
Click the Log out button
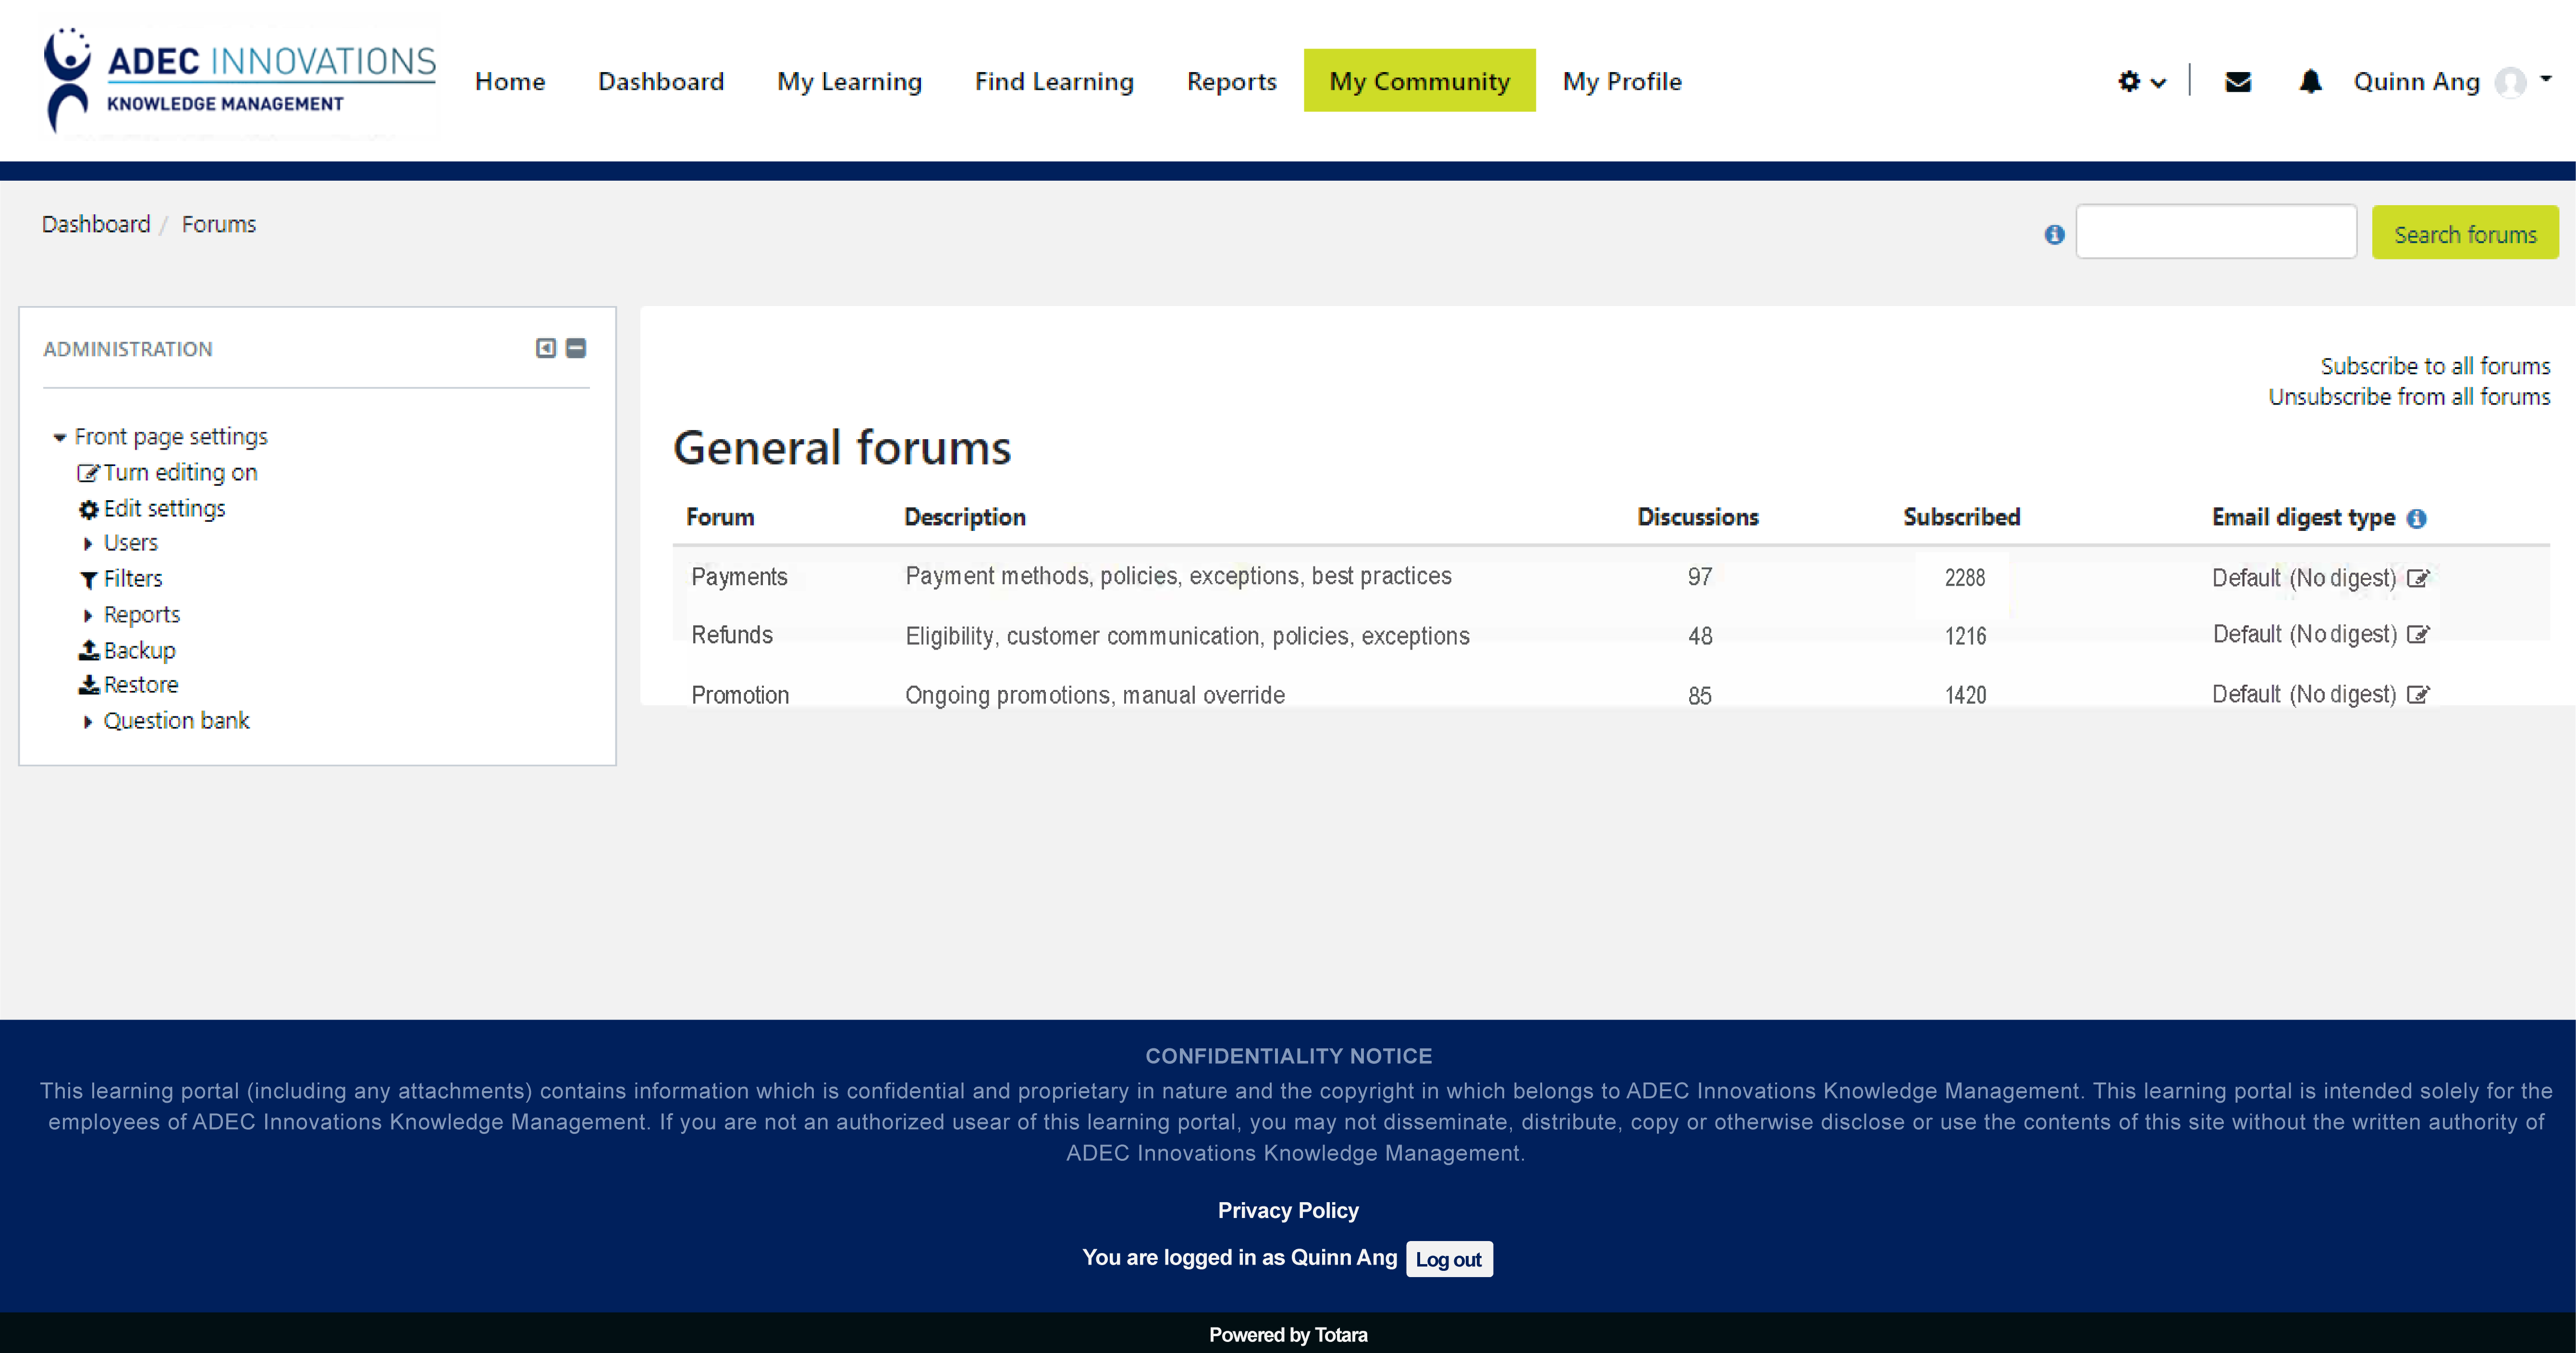coord(1449,1259)
